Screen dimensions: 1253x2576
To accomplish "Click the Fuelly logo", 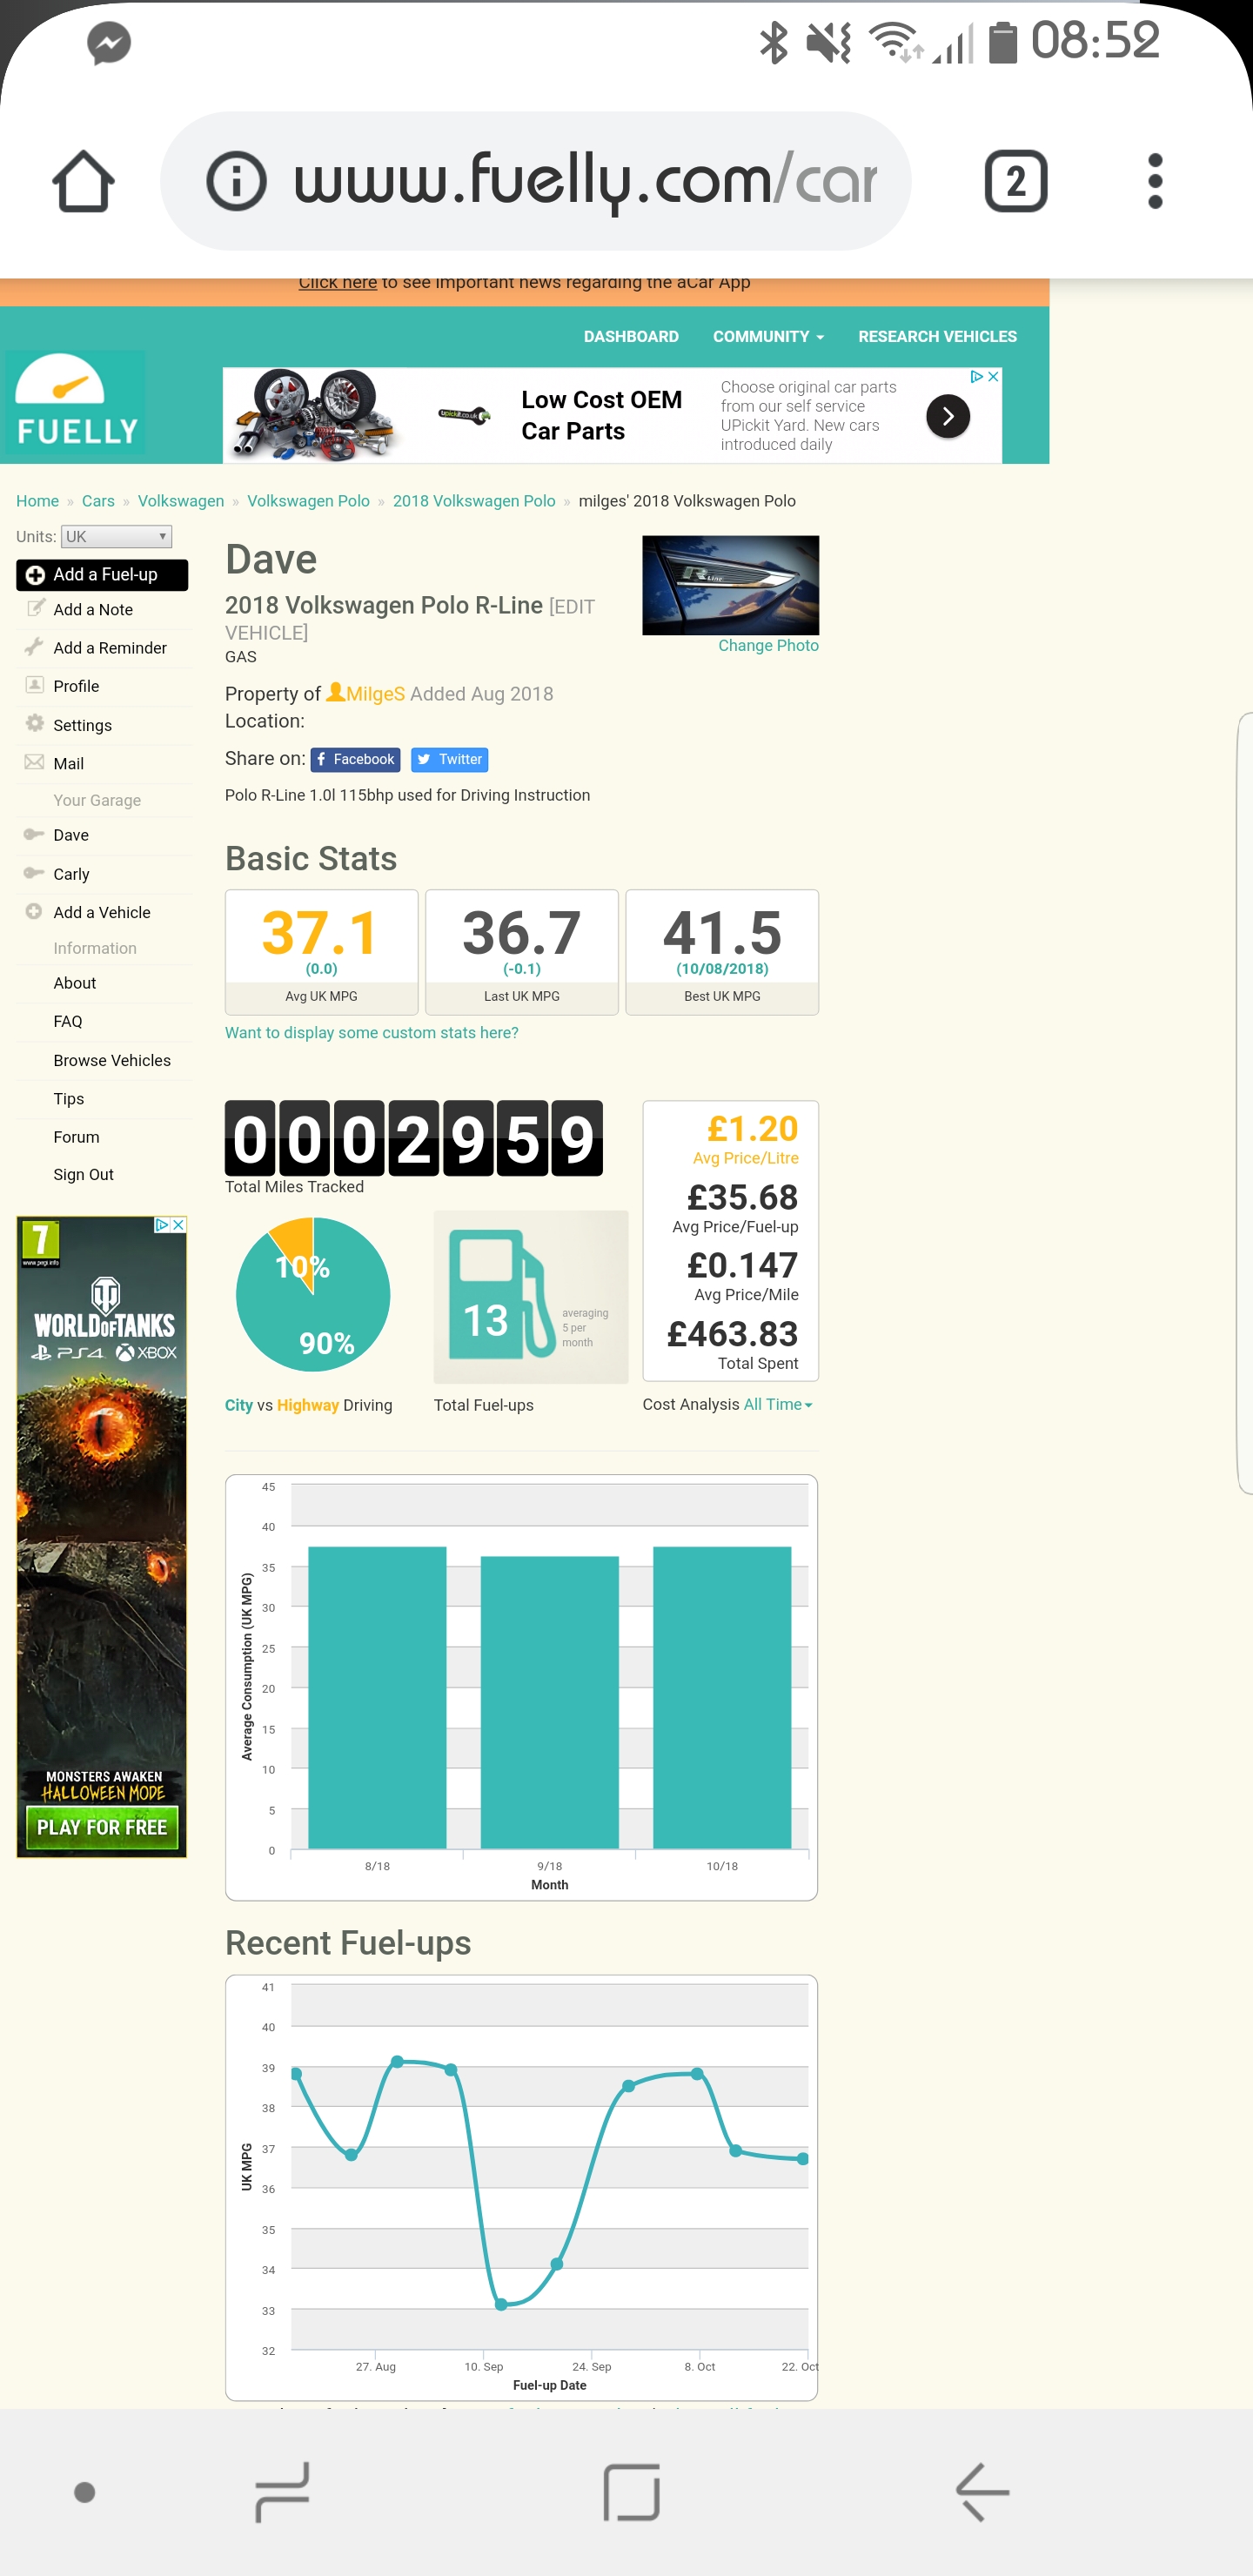I will (x=76, y=402).
